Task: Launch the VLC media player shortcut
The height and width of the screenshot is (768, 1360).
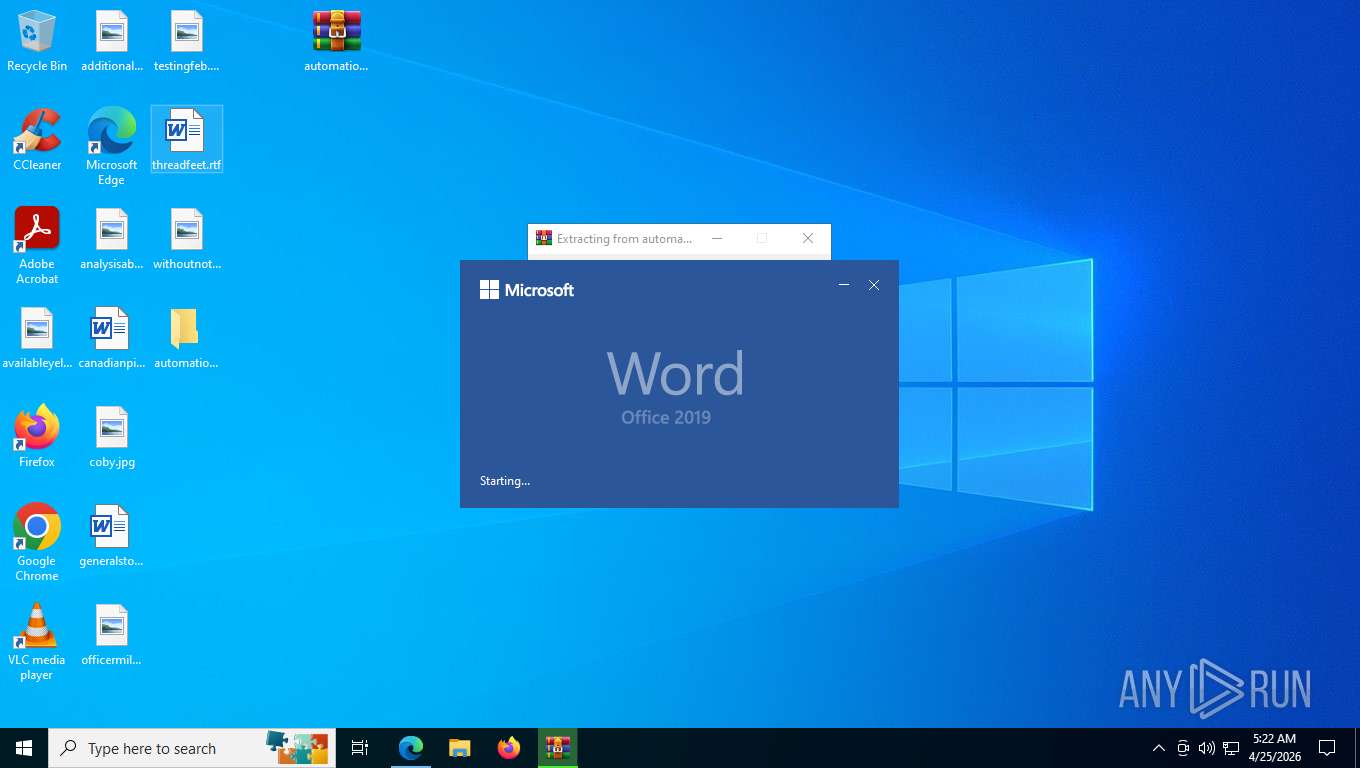Action: [x=37, y=642]
